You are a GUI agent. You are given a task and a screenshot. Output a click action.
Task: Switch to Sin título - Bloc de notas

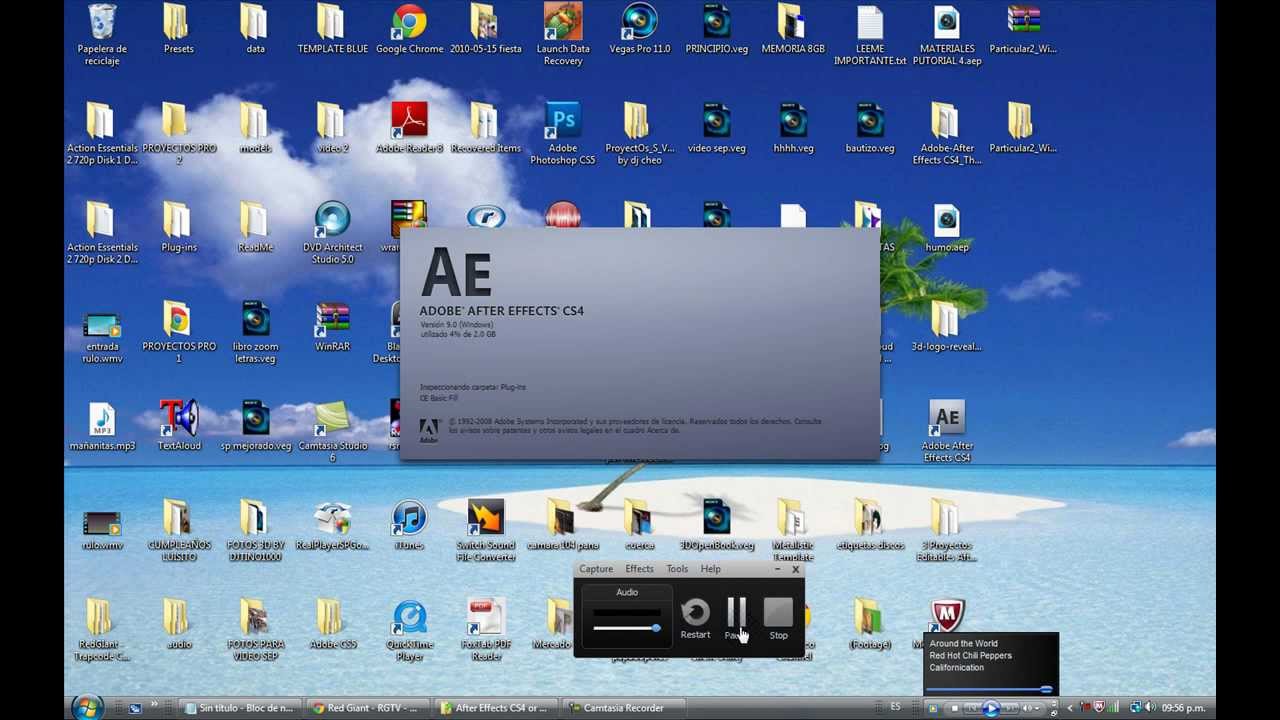click(x=241, y=708)
